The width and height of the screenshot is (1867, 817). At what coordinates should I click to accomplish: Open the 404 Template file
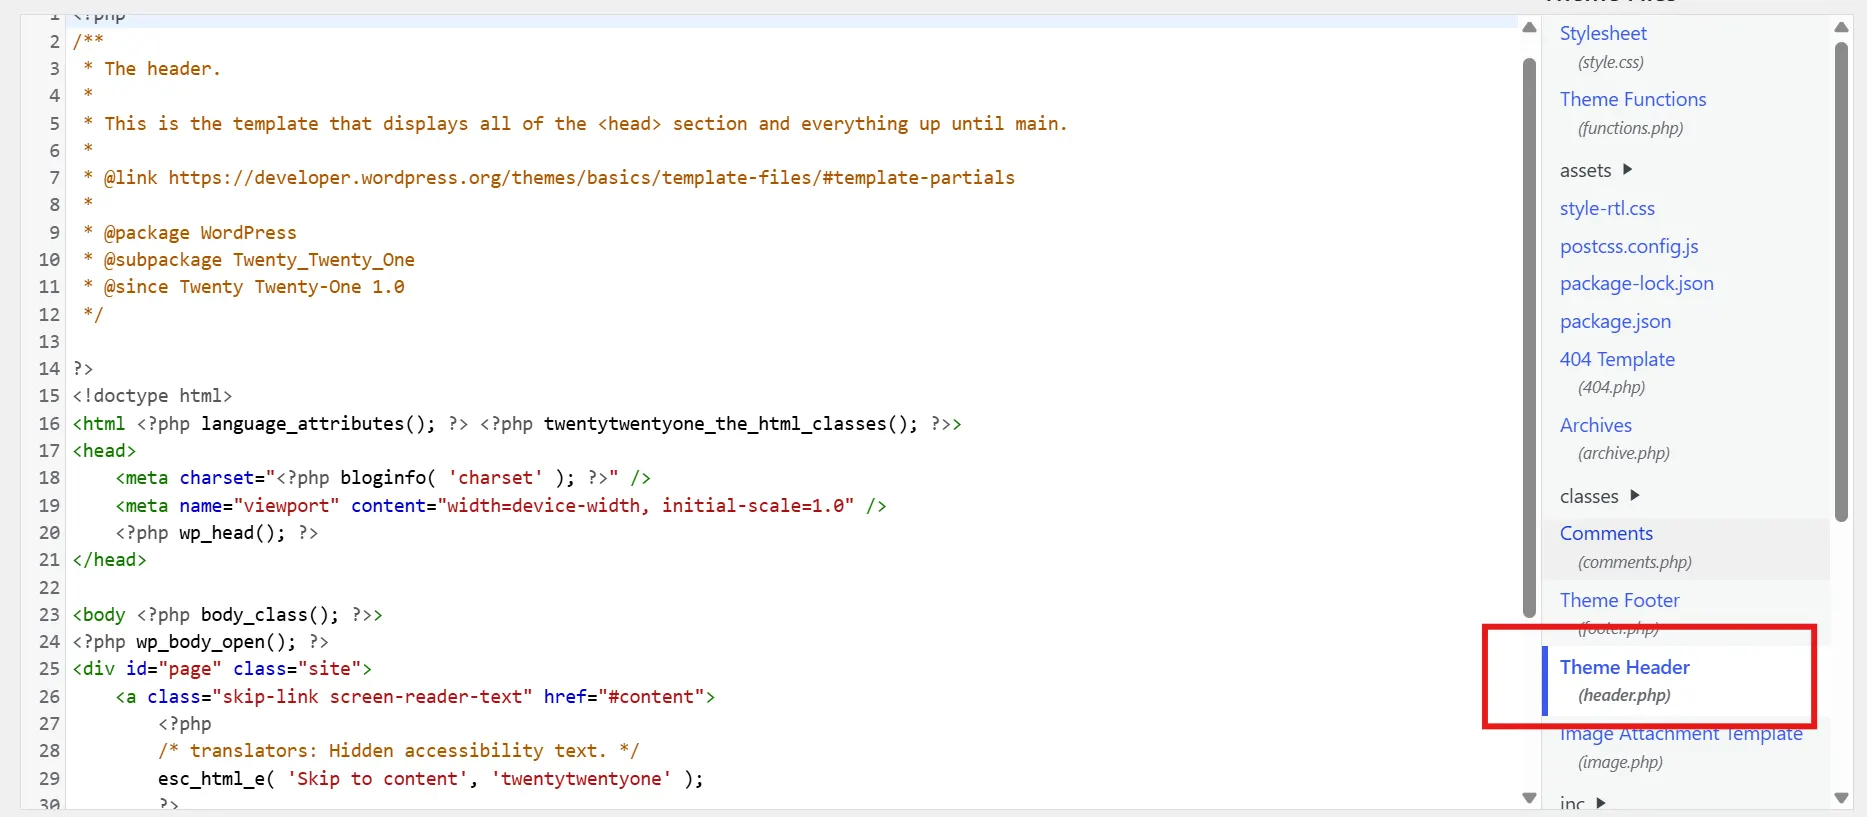click(x=1617, y=359)
